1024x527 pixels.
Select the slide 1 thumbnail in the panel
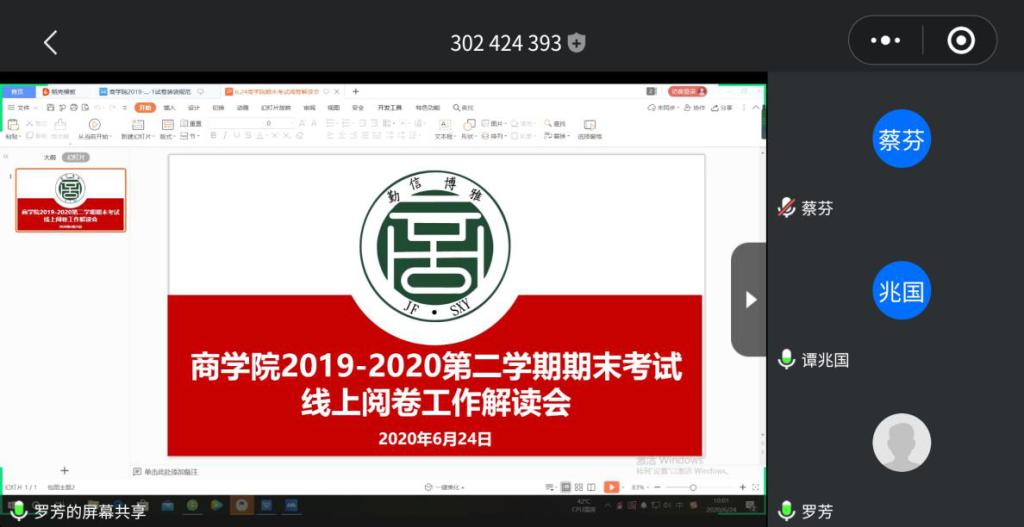coord(70,200)
